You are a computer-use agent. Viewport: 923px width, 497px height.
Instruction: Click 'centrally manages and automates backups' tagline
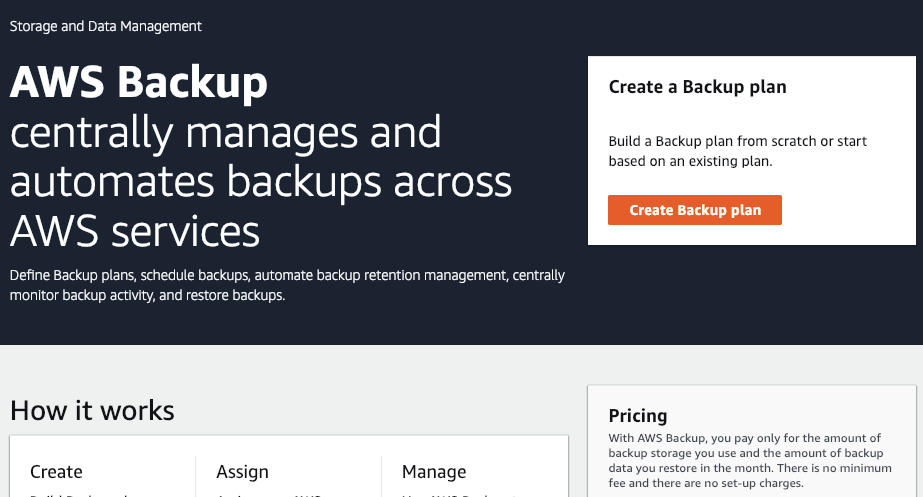point(261,181)
